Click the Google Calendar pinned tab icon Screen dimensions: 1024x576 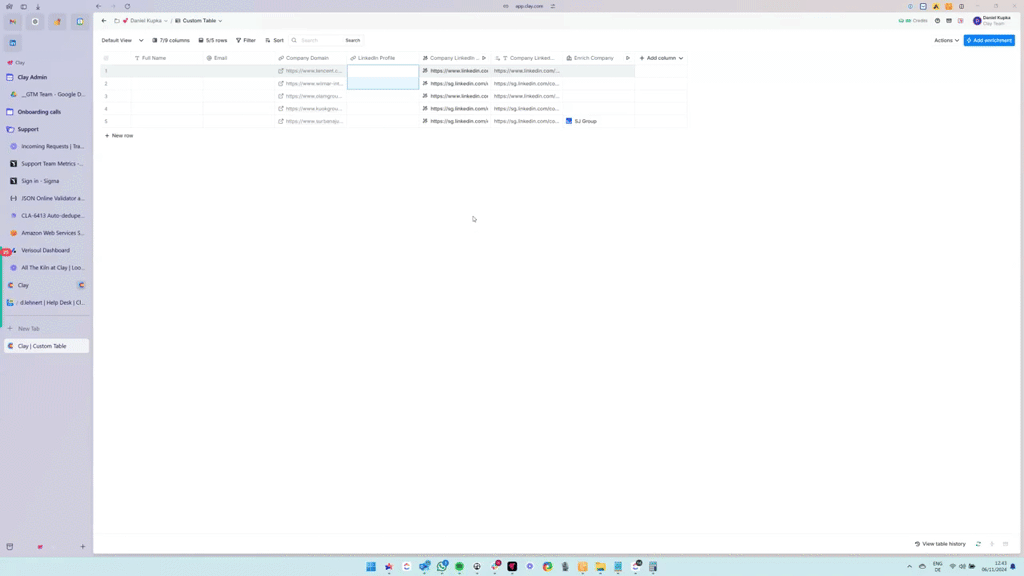(80, 21)
